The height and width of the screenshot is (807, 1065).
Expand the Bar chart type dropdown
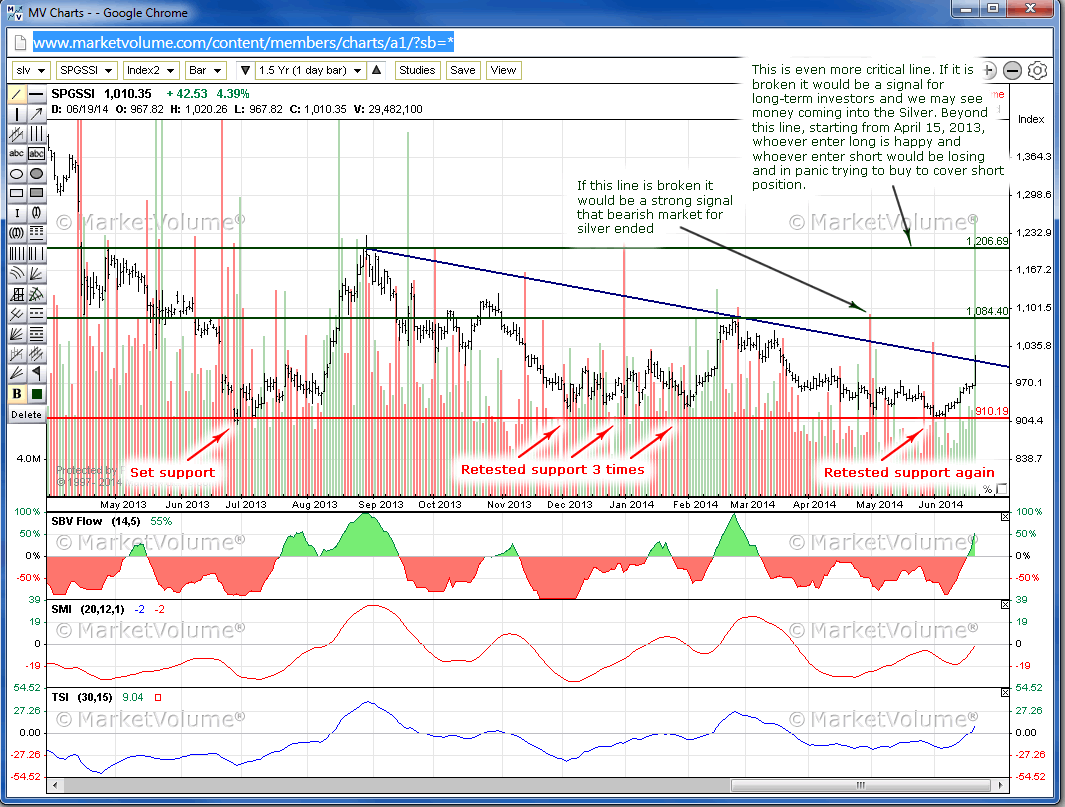coord(207,70)
